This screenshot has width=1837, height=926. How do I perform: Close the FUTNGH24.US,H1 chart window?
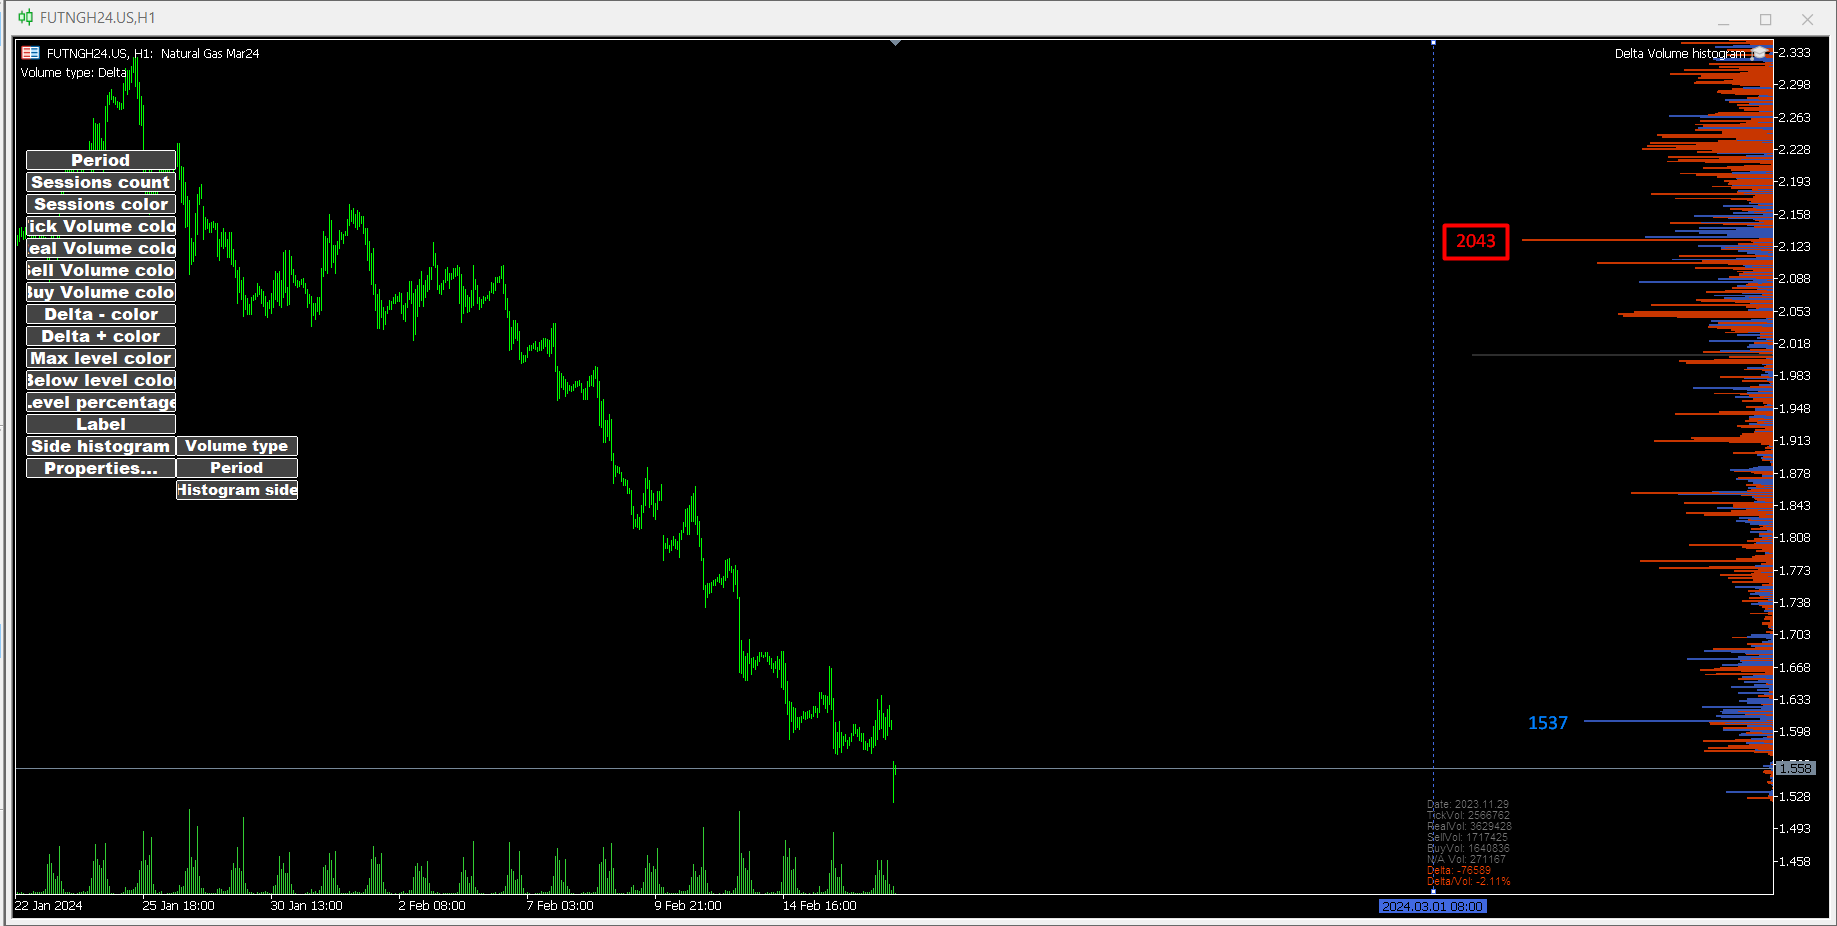(x=1807, y=18)
